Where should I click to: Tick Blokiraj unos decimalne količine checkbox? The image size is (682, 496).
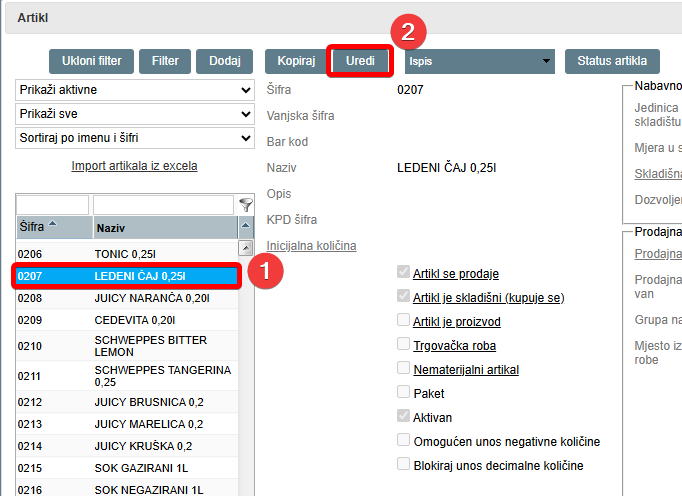(403, 464)
